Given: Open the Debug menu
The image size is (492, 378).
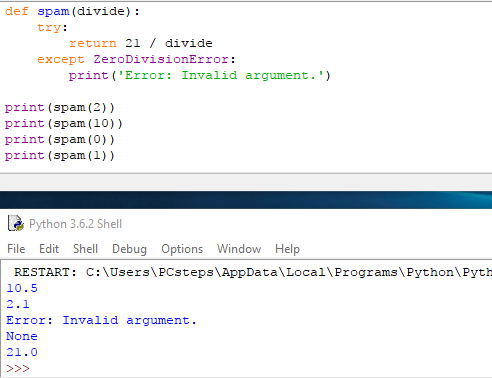Looking at the screenshot, I should point(129,249).
